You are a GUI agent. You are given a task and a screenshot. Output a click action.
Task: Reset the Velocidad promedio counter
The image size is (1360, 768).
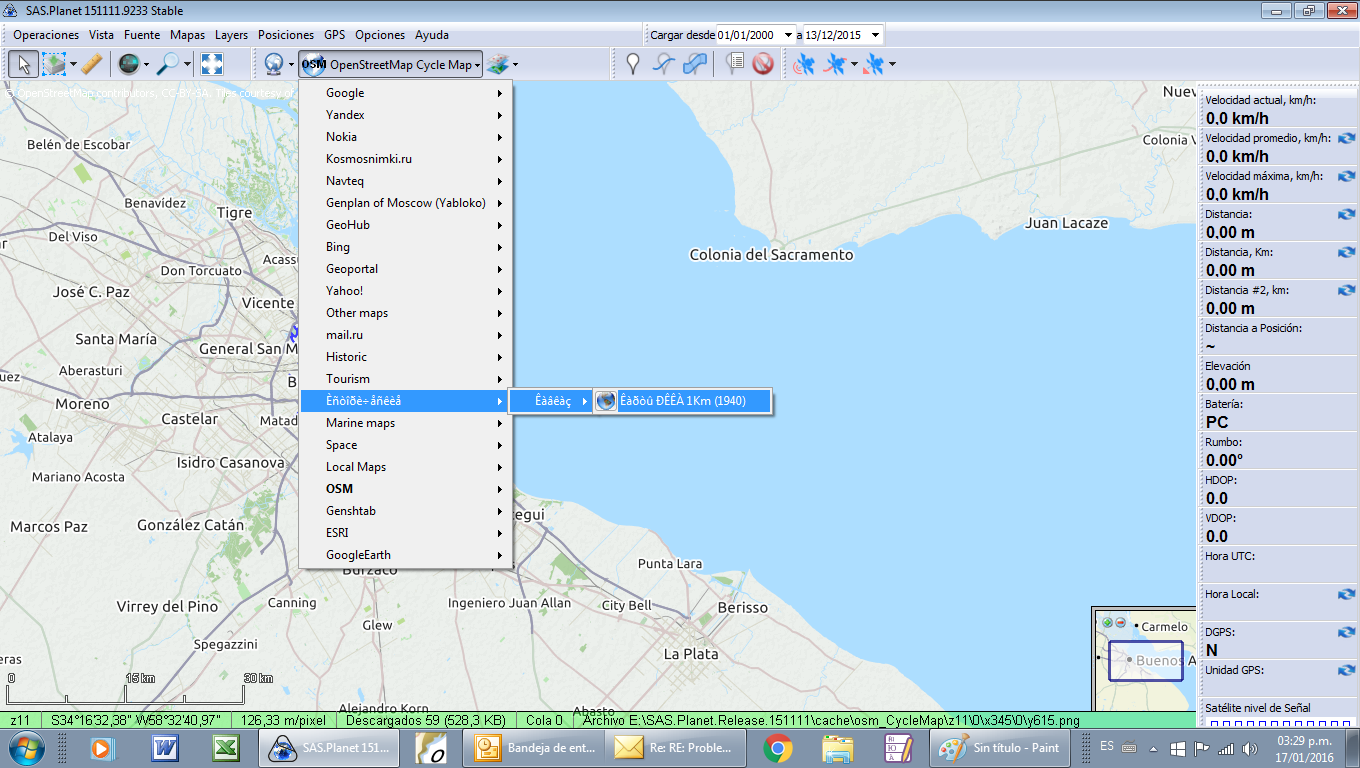pos(1346,139)
